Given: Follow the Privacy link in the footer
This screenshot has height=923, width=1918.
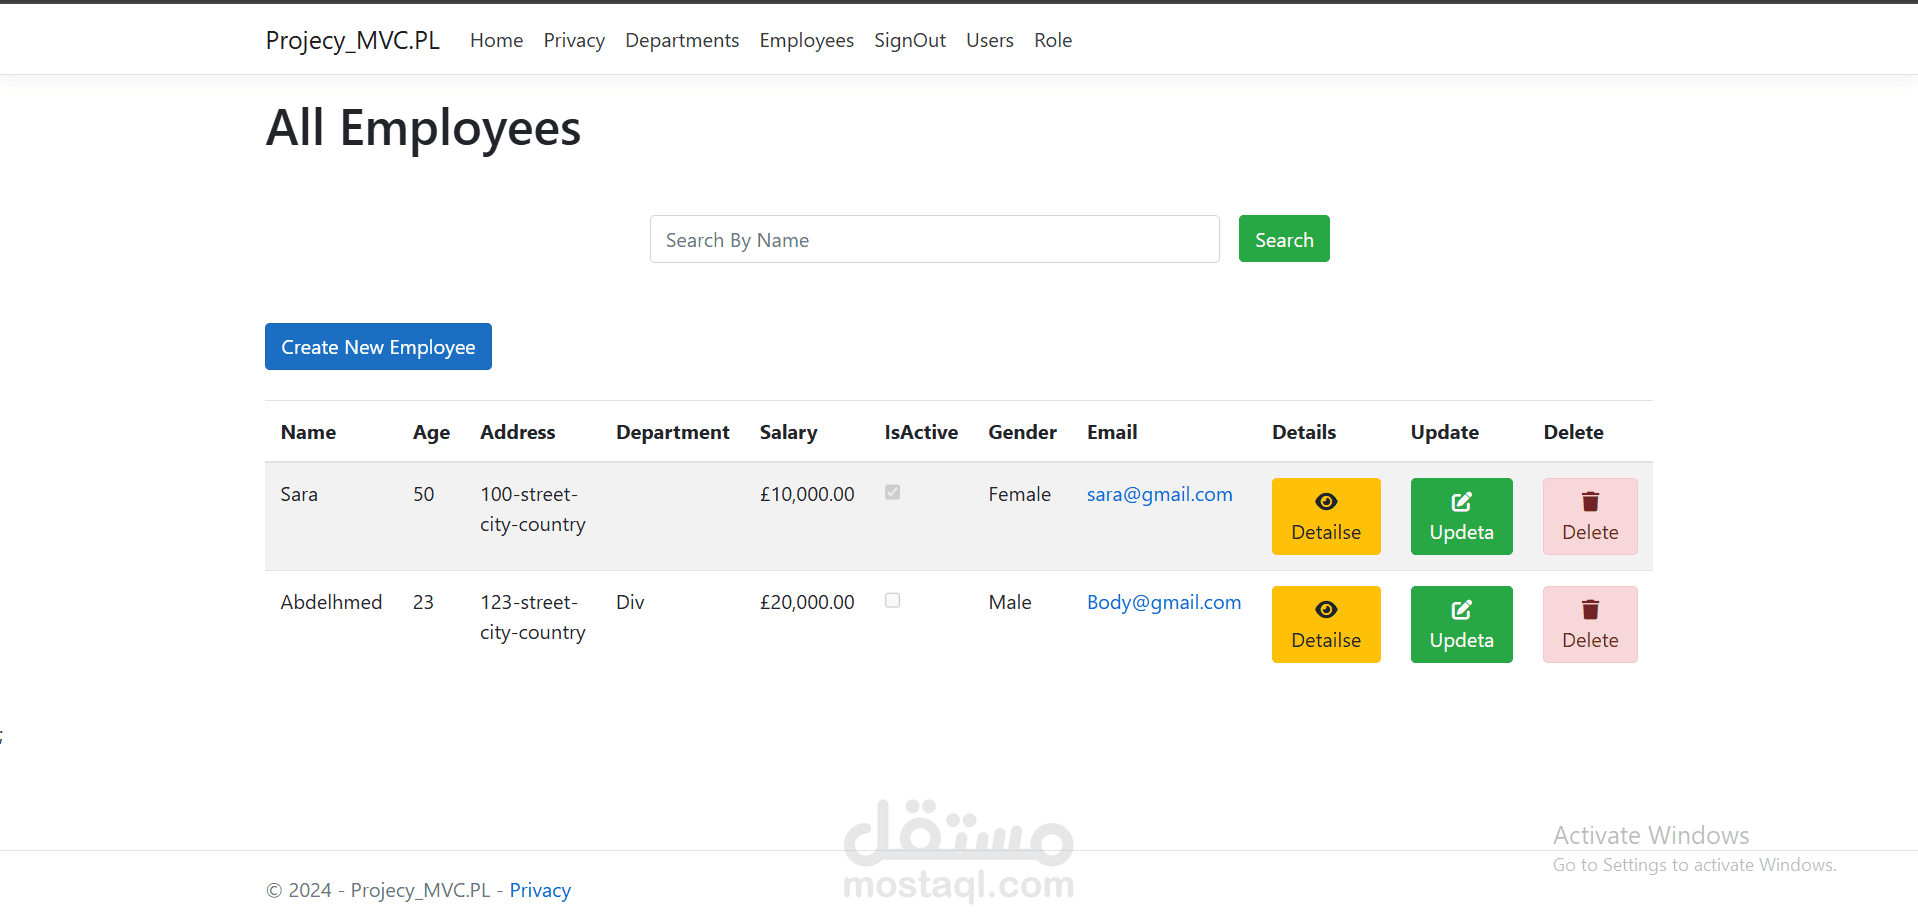Looking at the screenshot, I should pos(540,890).
